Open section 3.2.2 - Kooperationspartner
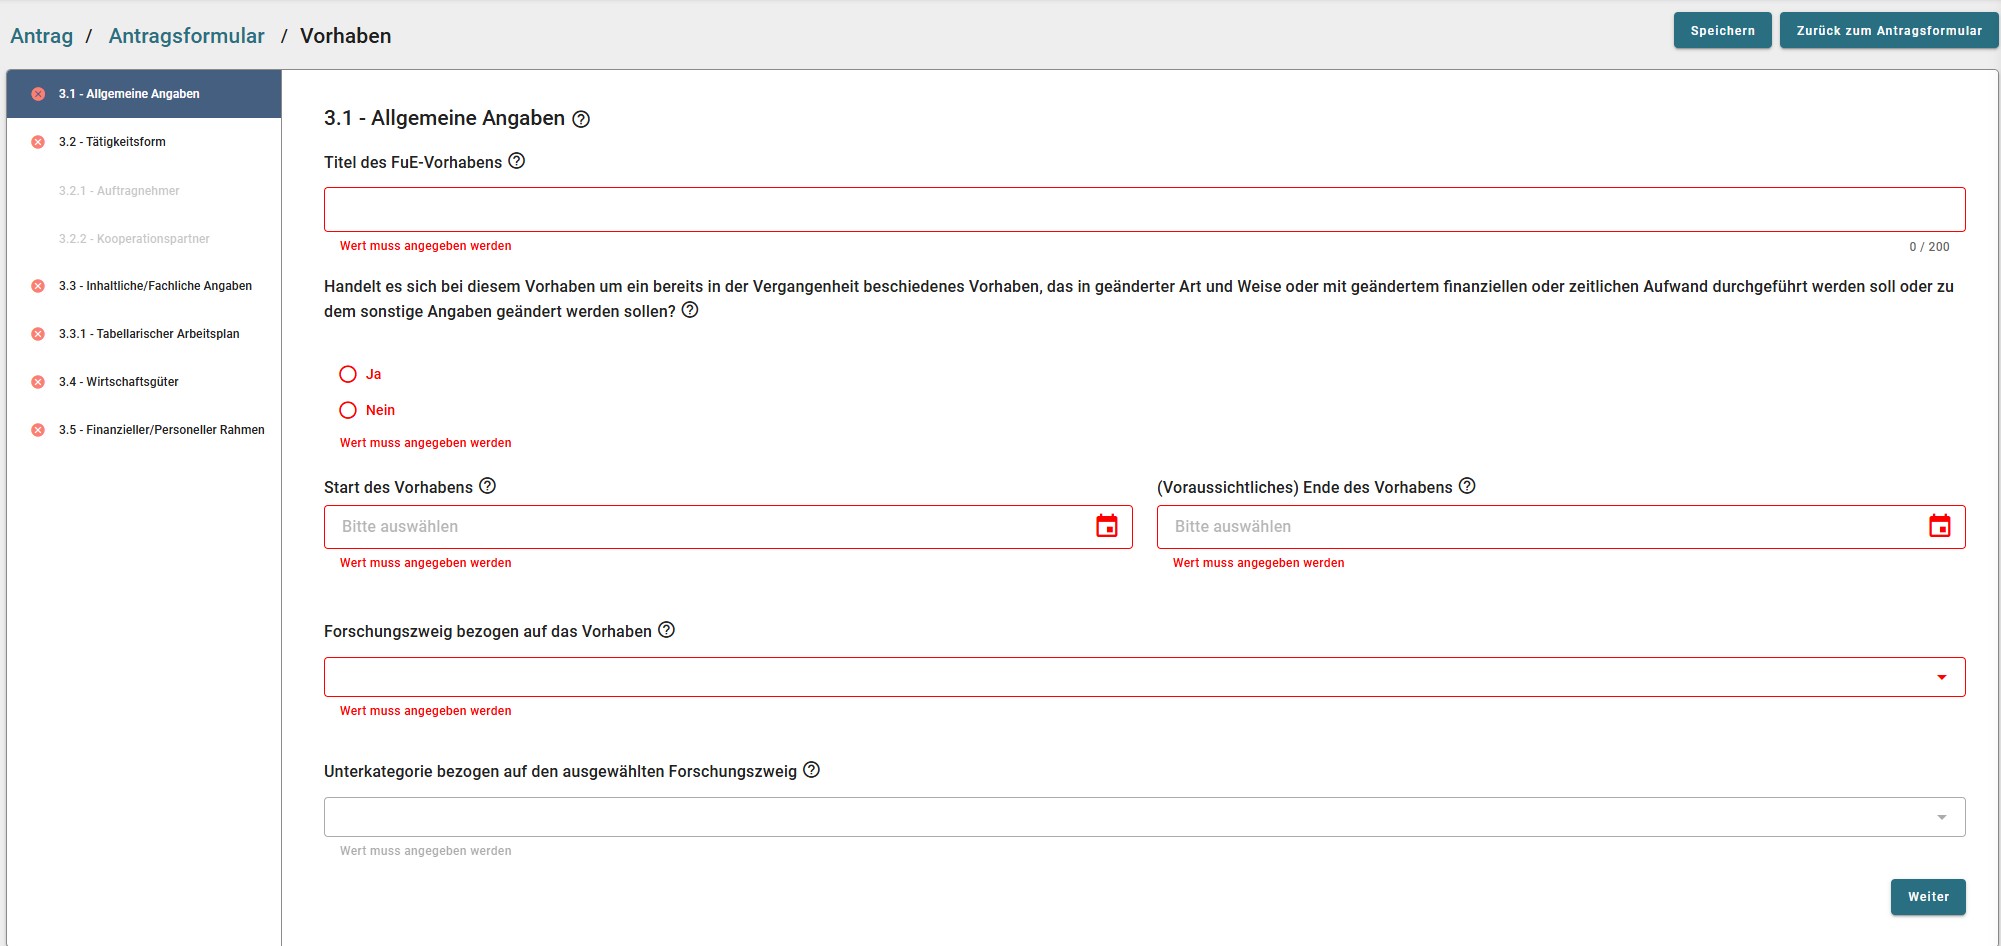Image resolution: width=2001 pixels, height=946 pixels. coord(144,238)
